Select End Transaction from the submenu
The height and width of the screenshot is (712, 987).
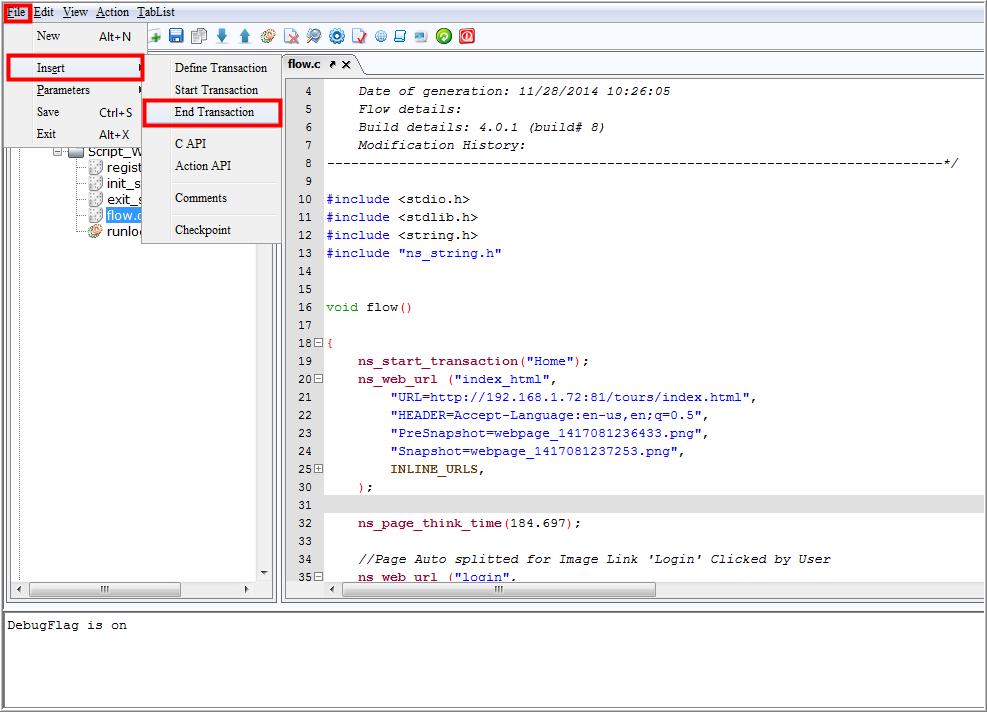tap(212, 112)
